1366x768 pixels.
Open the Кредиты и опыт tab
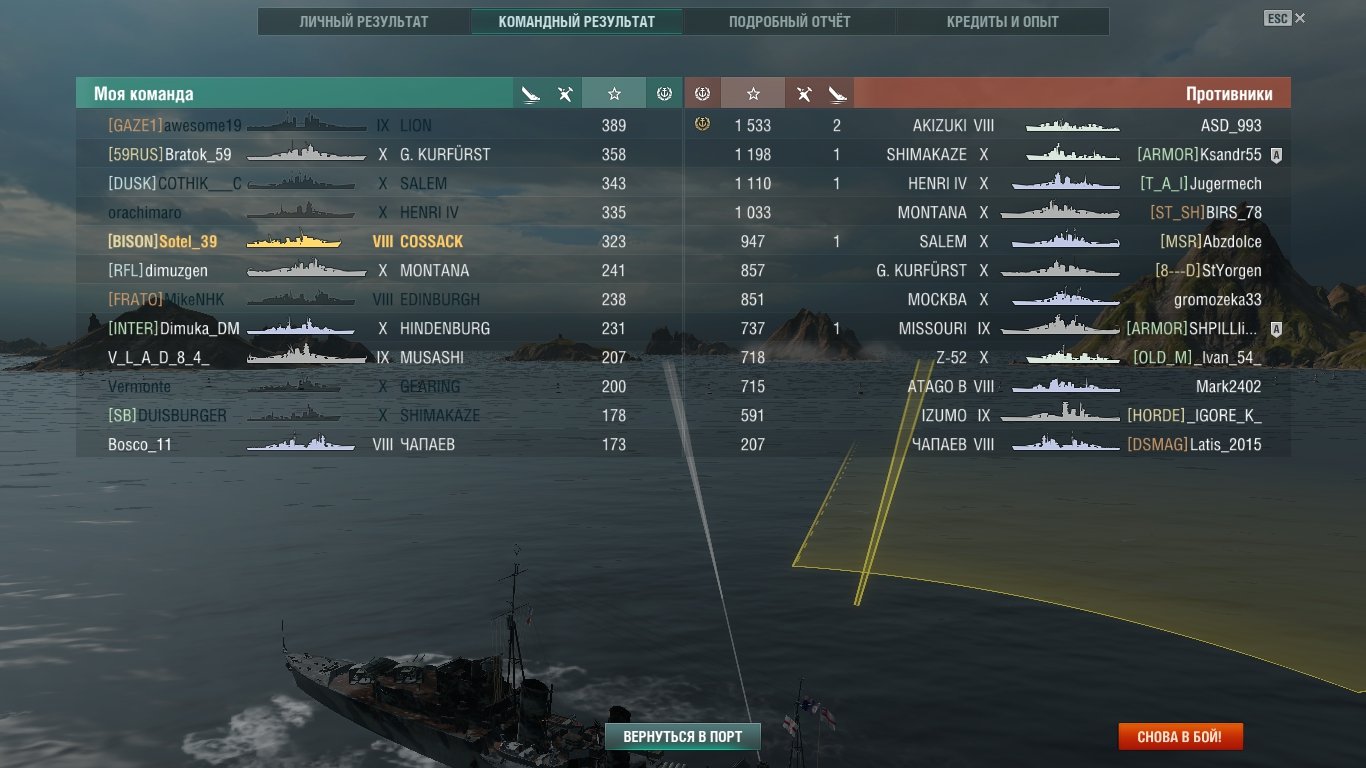[x=1003, y=21]
